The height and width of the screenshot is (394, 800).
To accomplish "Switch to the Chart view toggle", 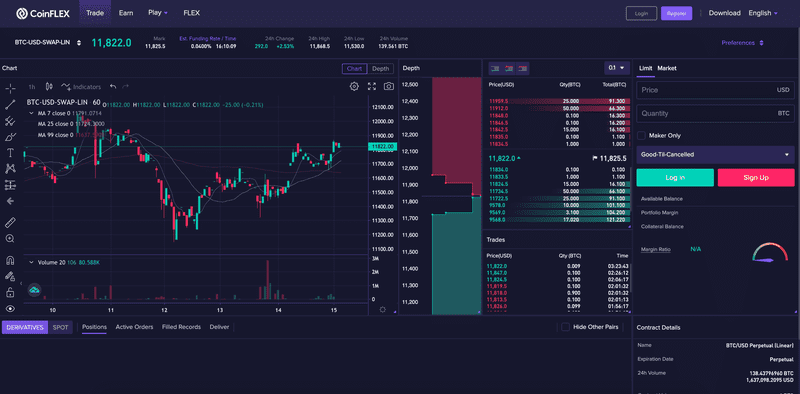I will click(354, 69).
